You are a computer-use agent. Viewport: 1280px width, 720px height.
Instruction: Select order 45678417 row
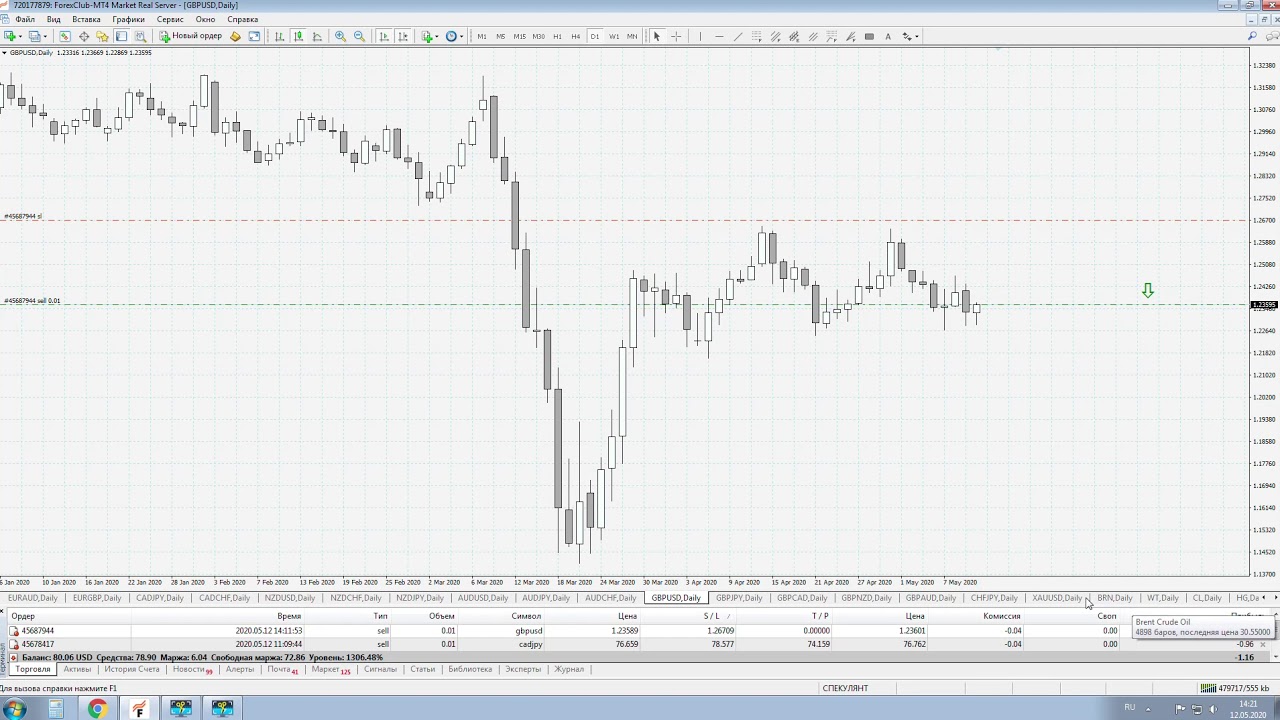pos(640,644)
